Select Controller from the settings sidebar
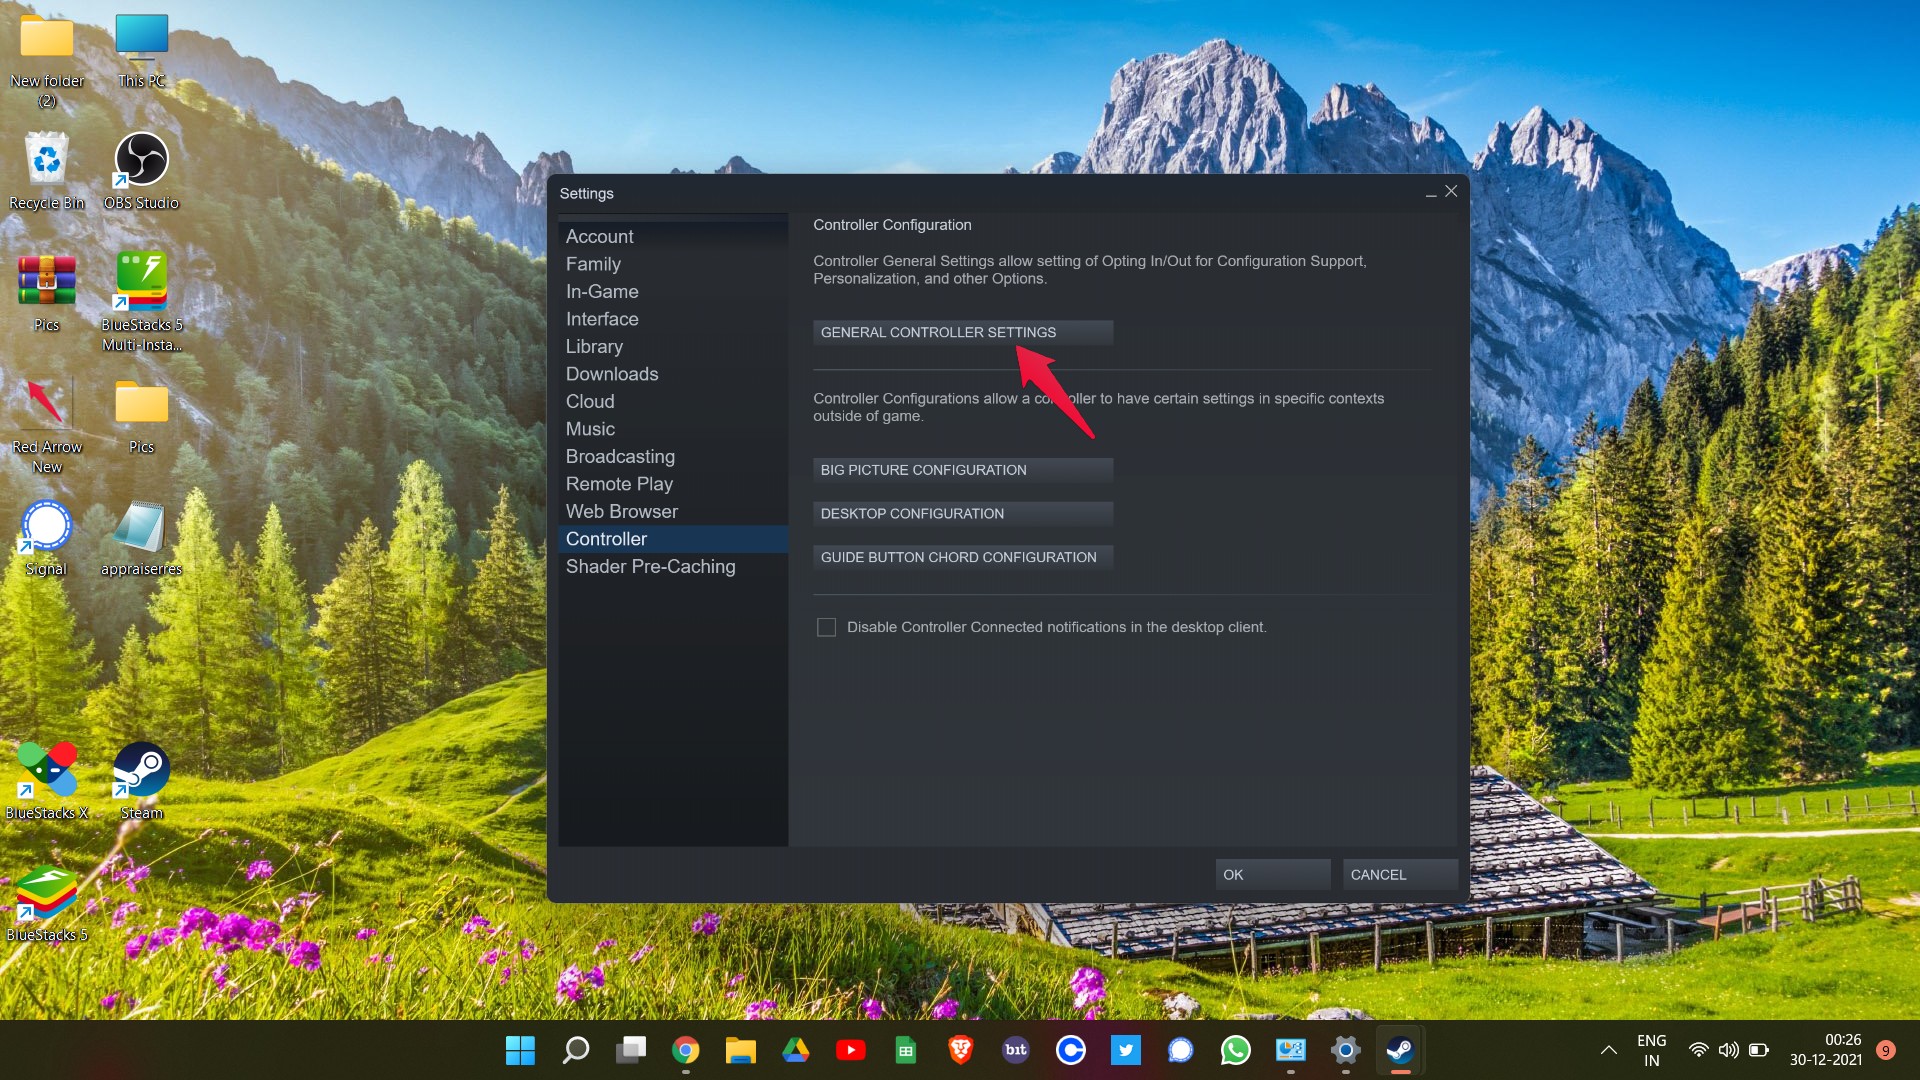1920x1080 pixels. coord(607,538)
